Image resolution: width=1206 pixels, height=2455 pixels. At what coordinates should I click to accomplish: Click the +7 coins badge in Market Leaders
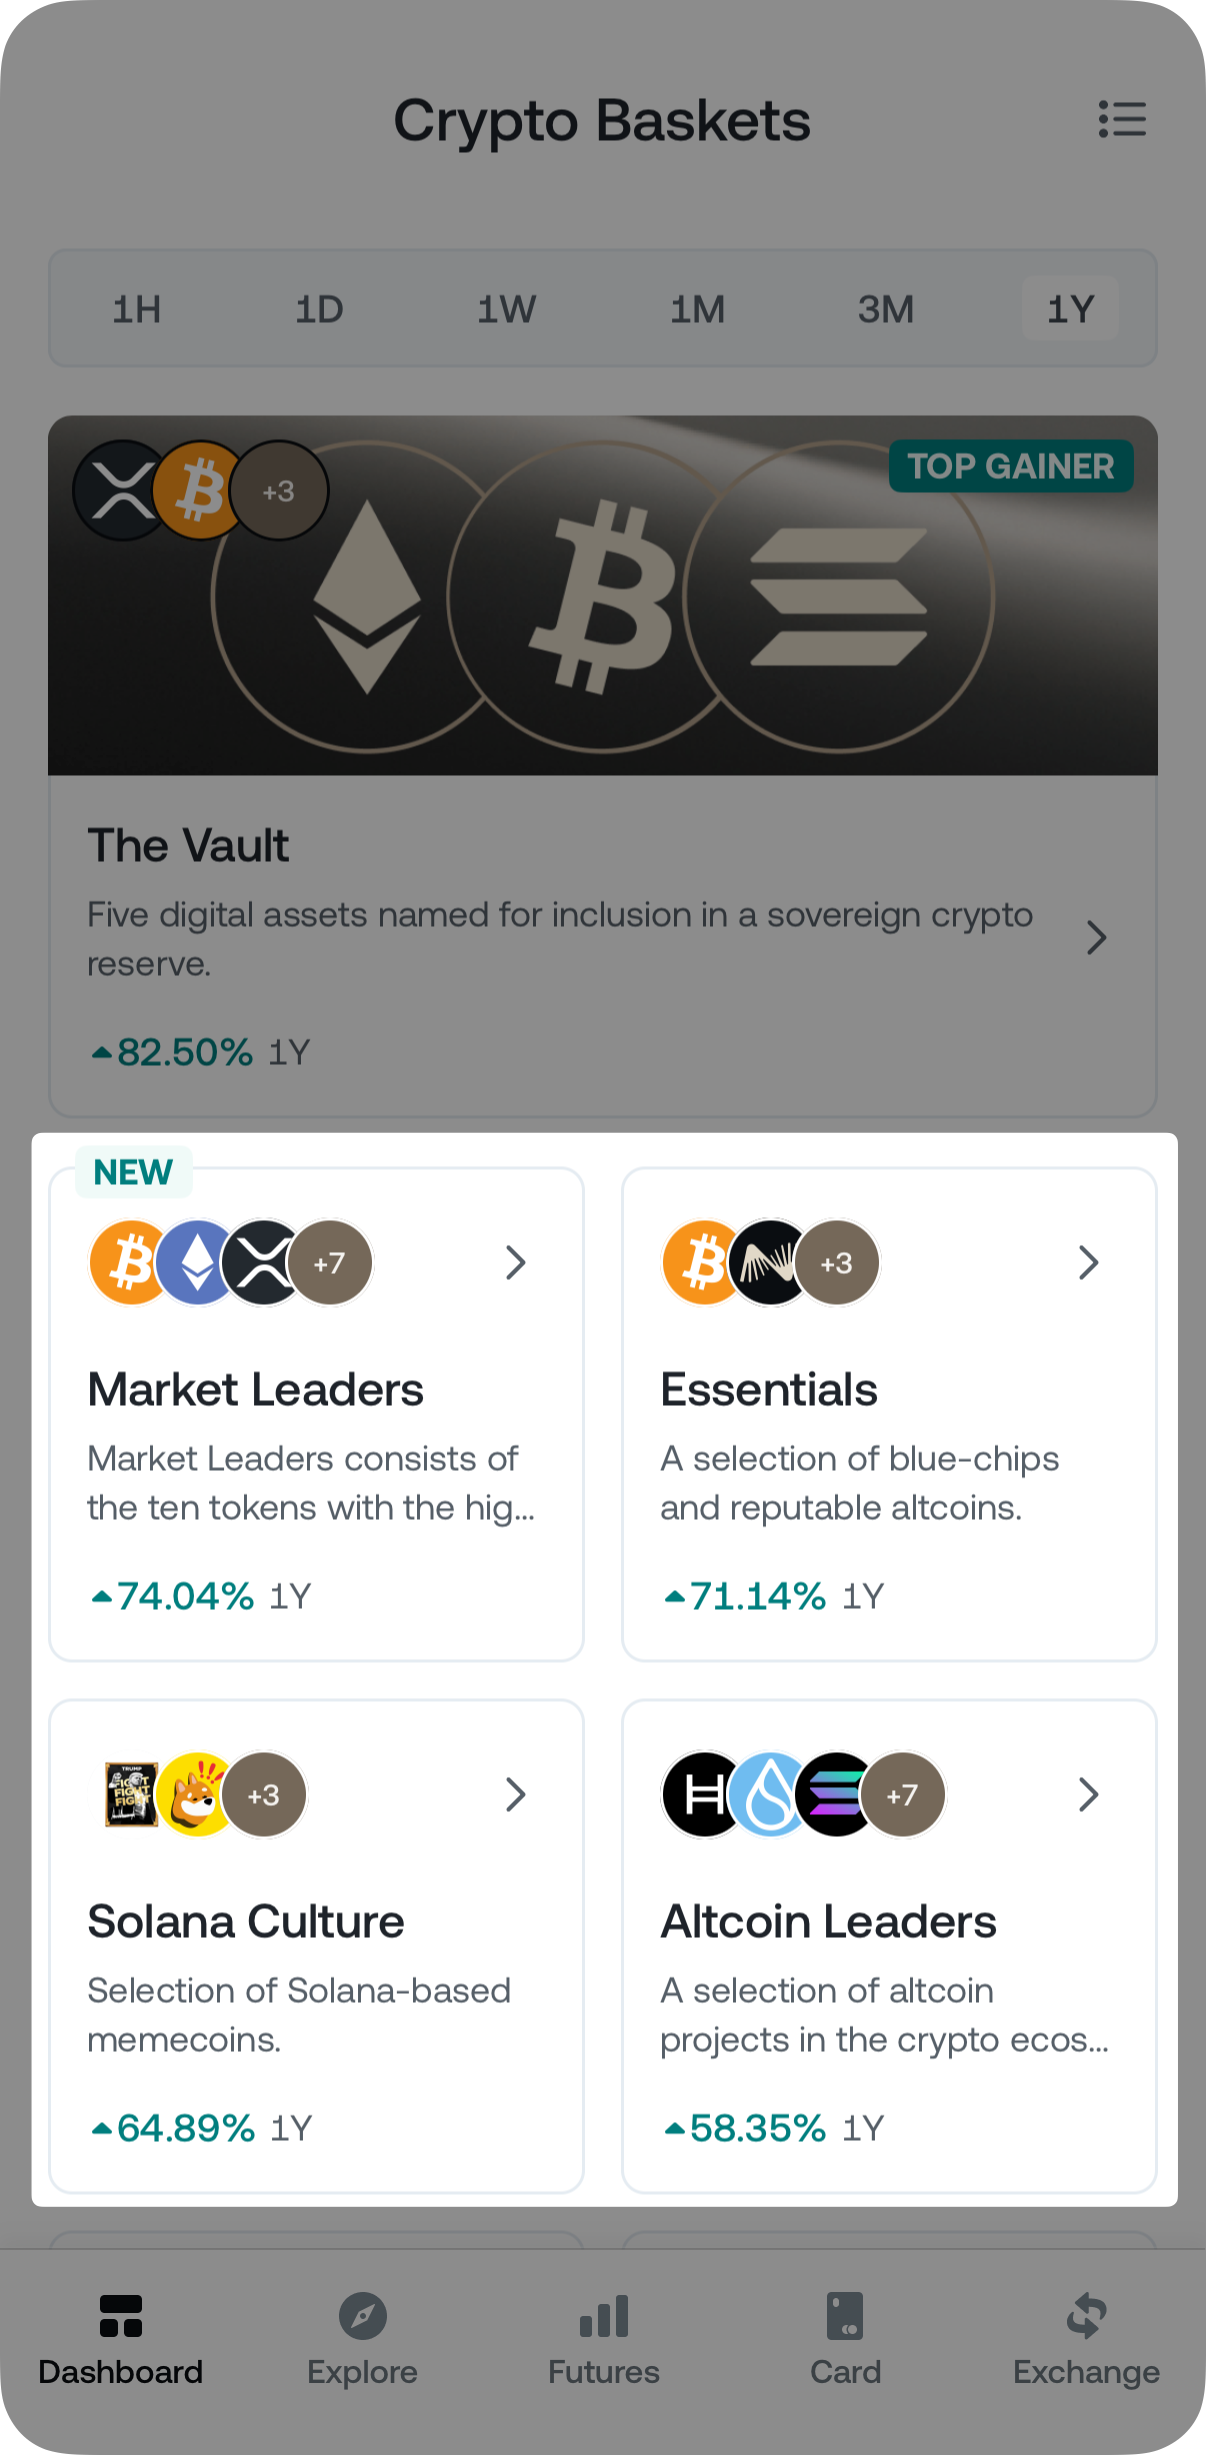(330, 1263)
